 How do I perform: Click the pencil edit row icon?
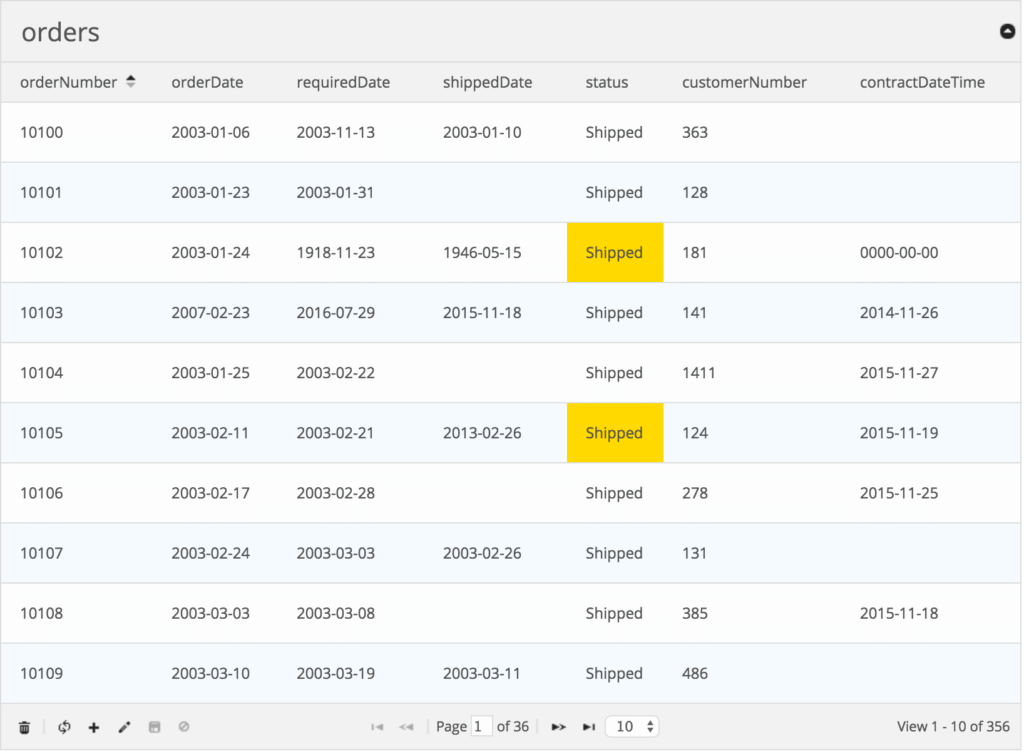point(124,727)
